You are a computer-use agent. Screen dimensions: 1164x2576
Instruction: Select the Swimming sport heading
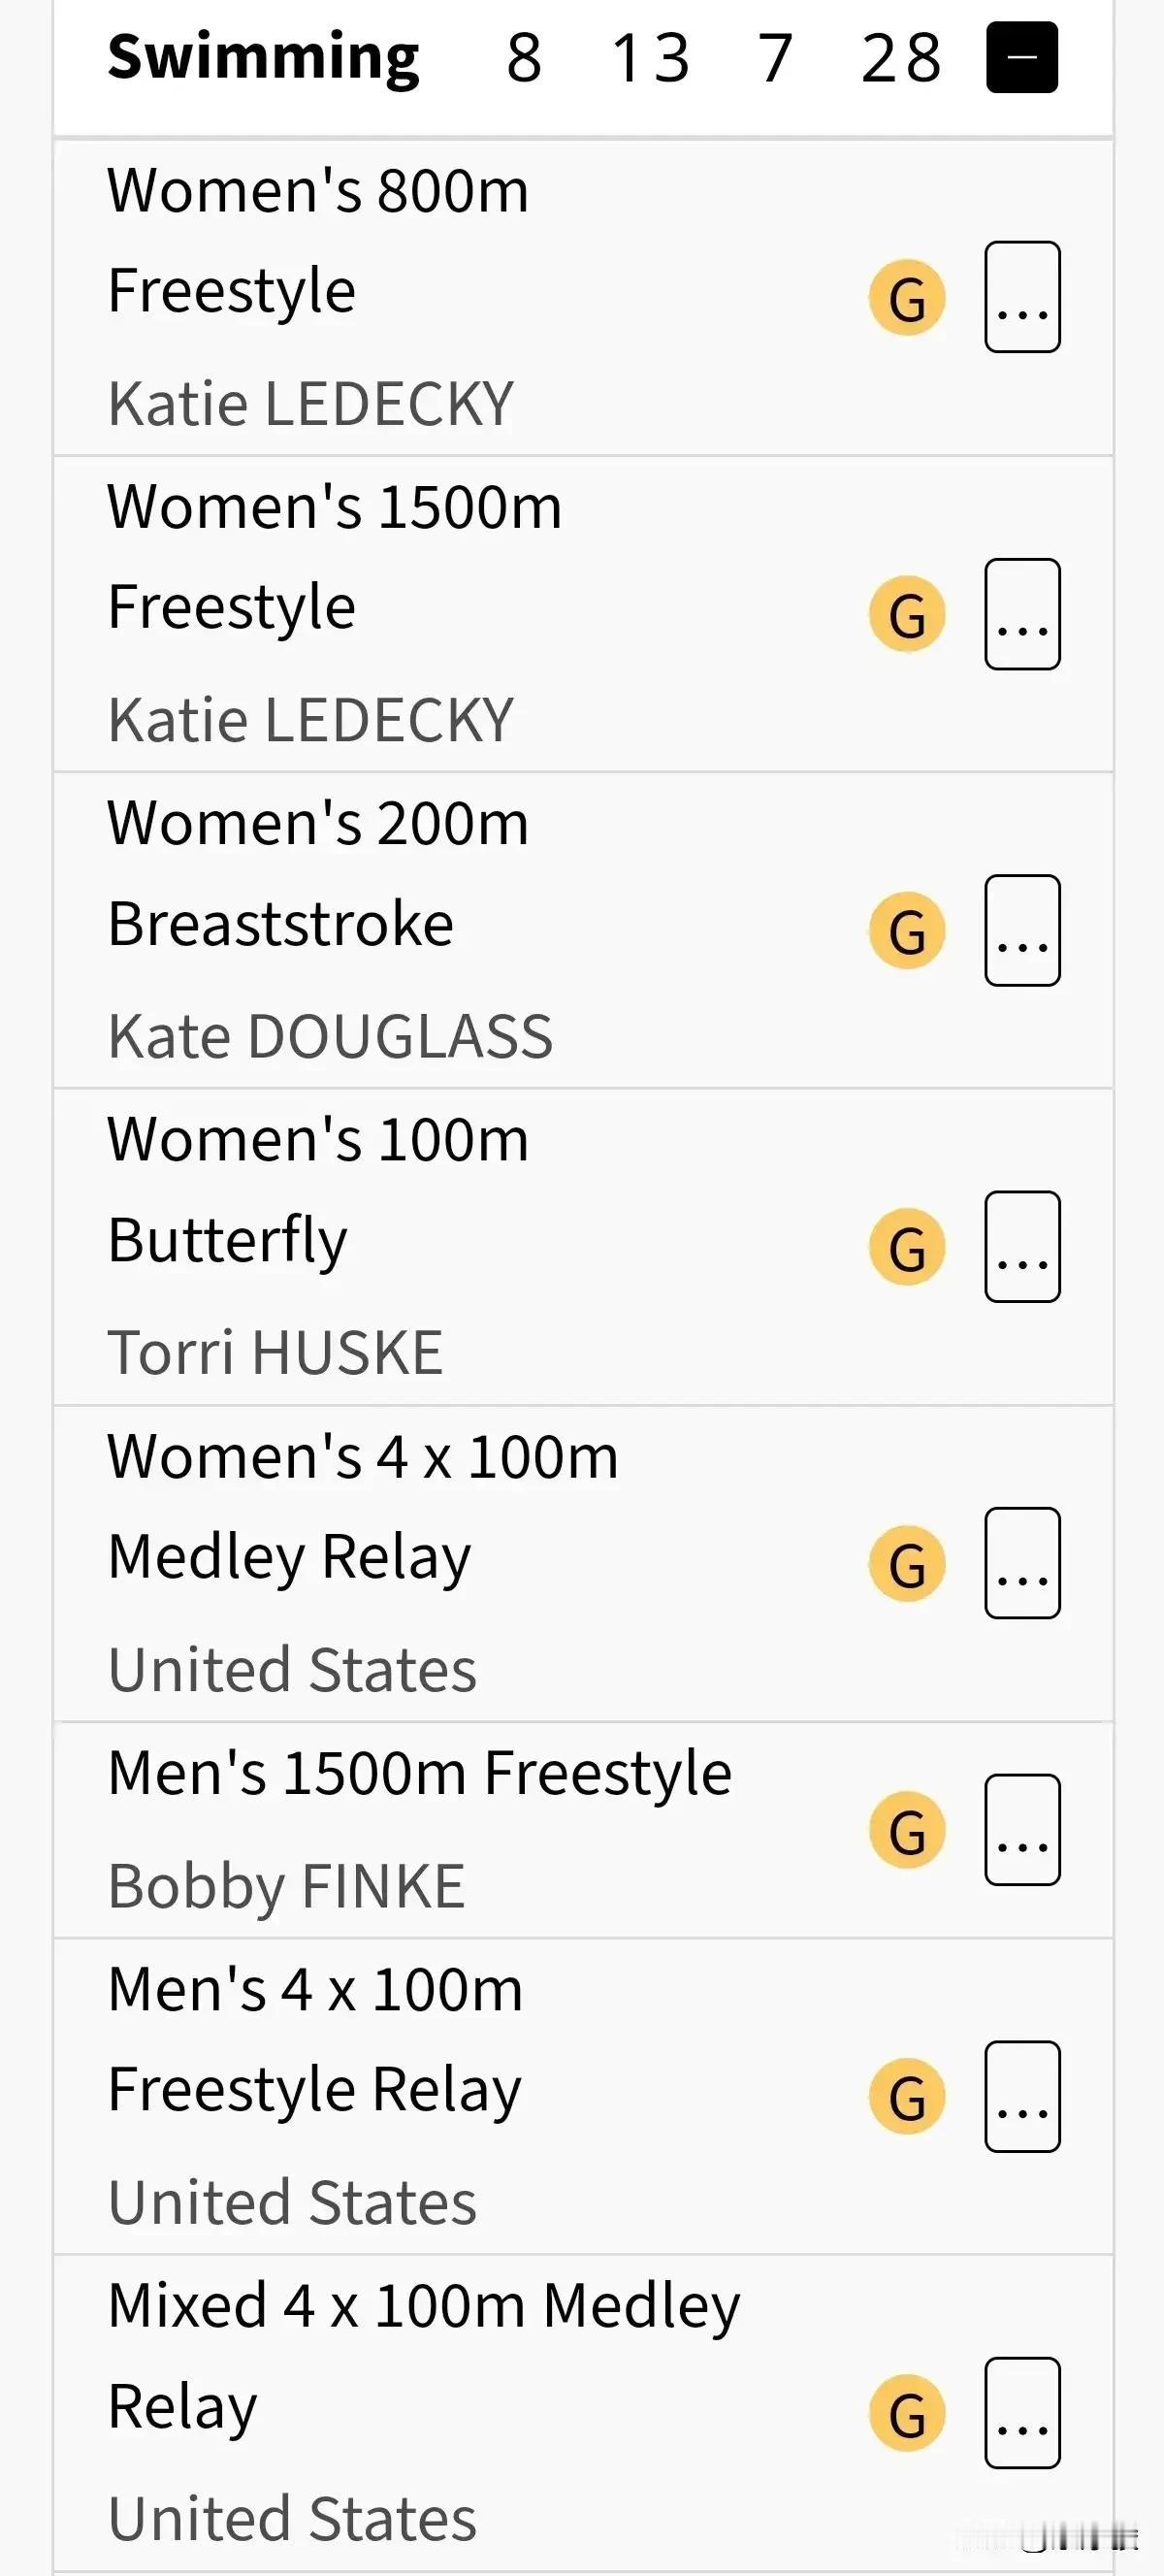coord(263,57)
